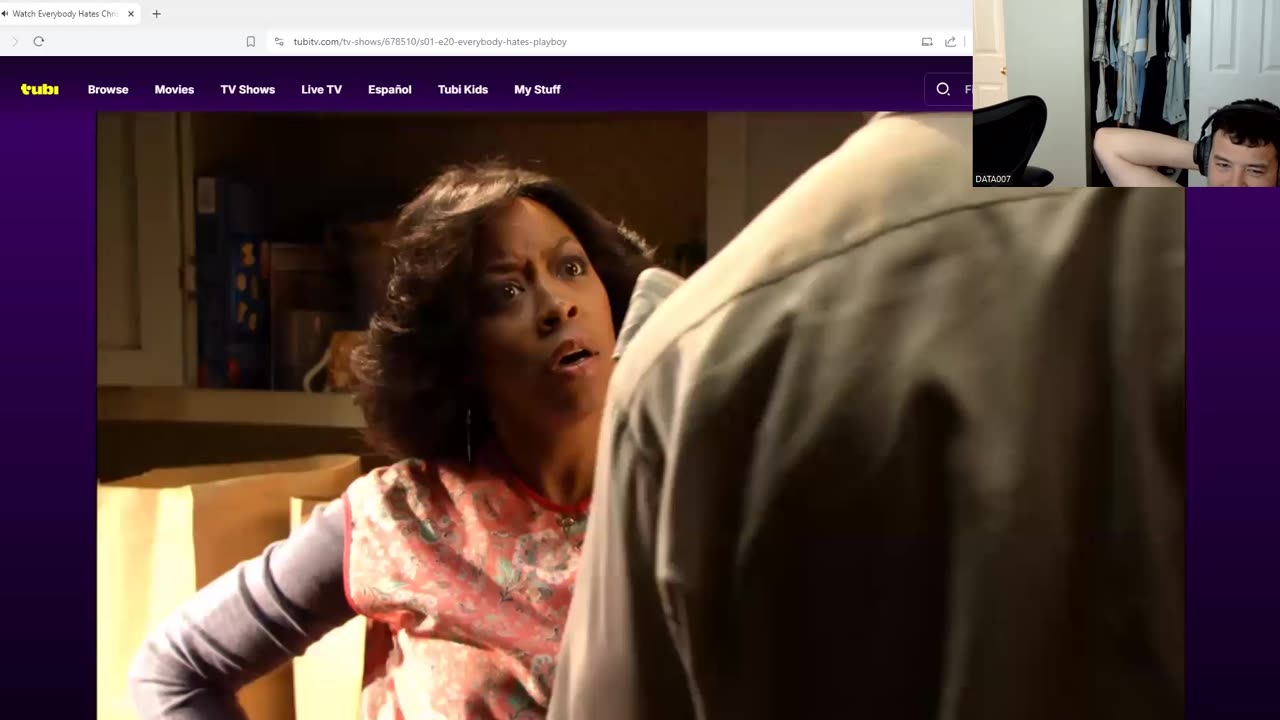
Task: Open a new browser tab with plus
Action: pos(156,14)
